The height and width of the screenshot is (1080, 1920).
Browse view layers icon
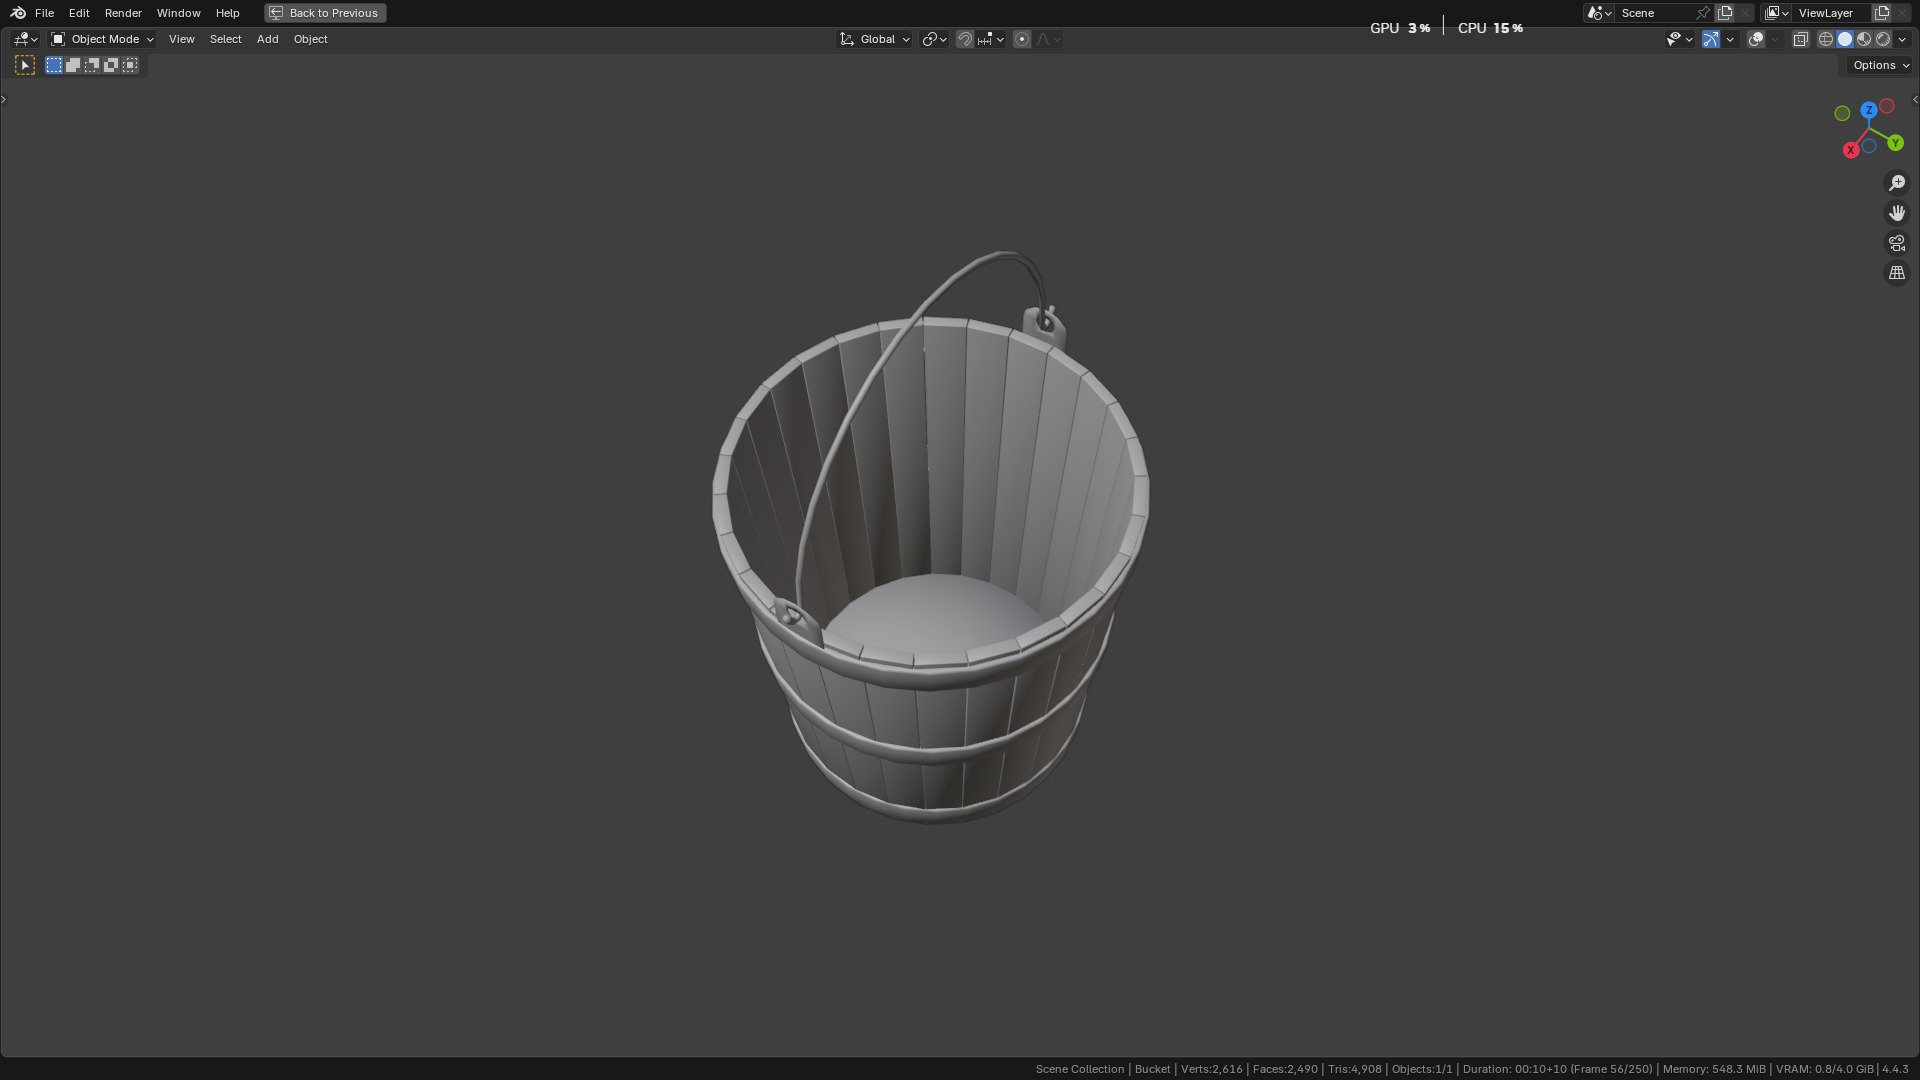point(1776,13)
